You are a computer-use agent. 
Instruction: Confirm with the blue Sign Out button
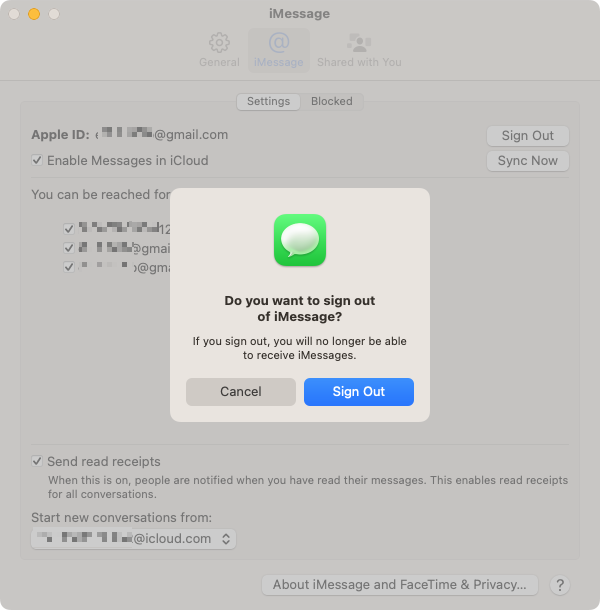pos(359,392)
